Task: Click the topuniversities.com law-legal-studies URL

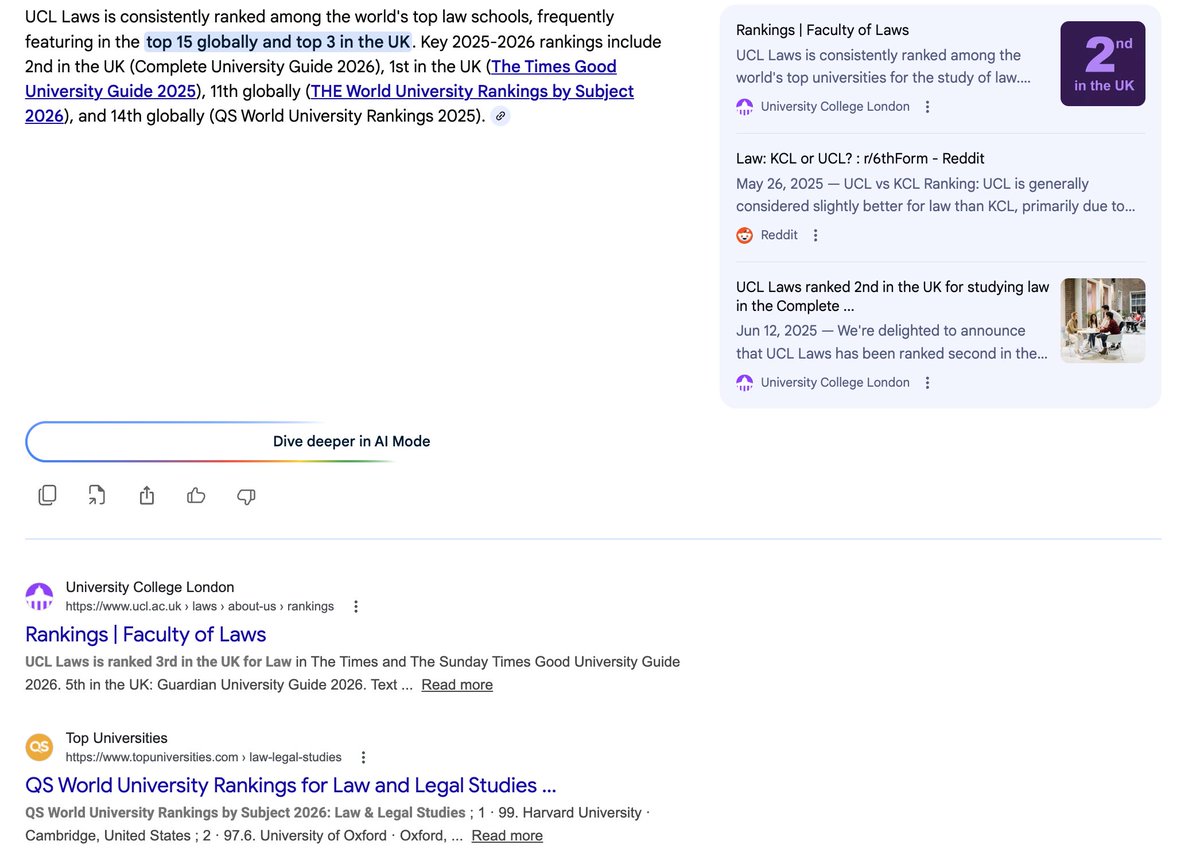Action: pos(204,757)
